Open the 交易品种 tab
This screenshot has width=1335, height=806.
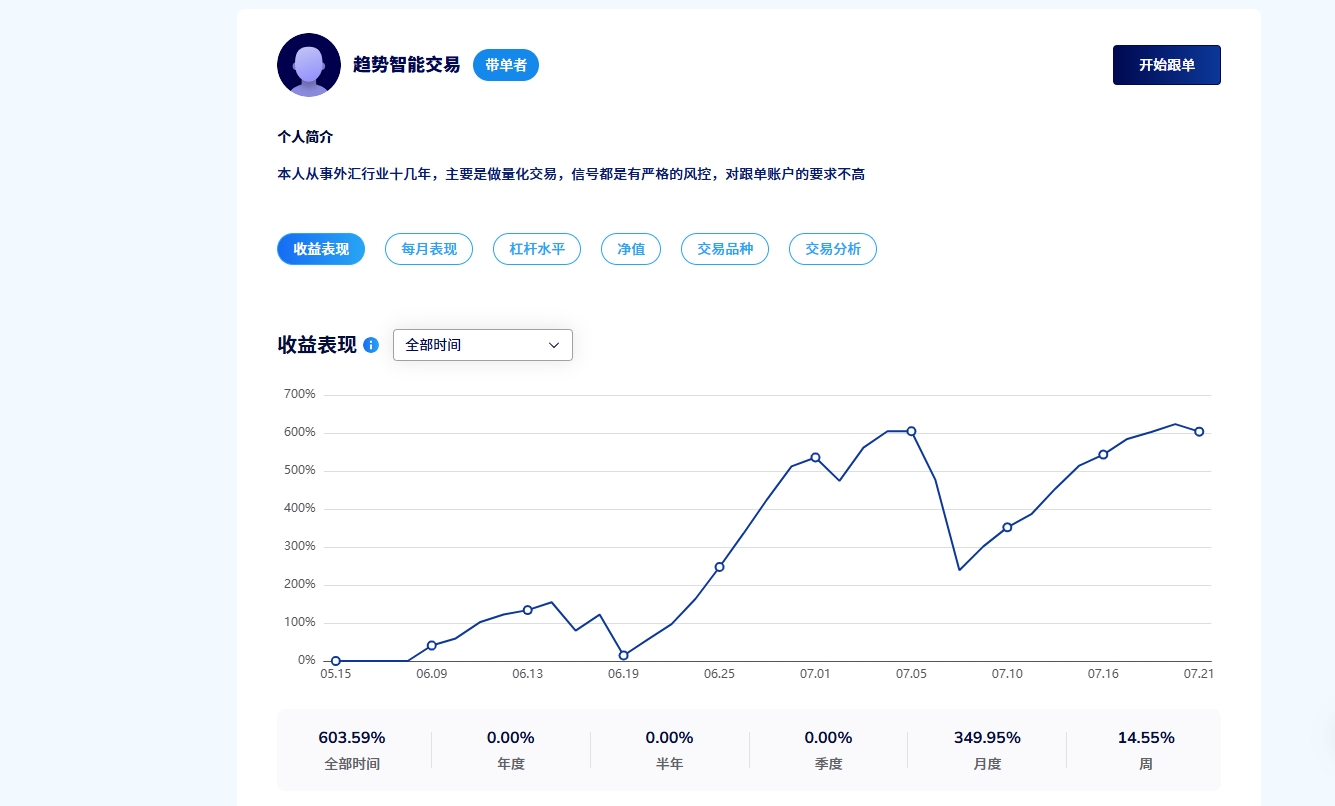(725, 249)
